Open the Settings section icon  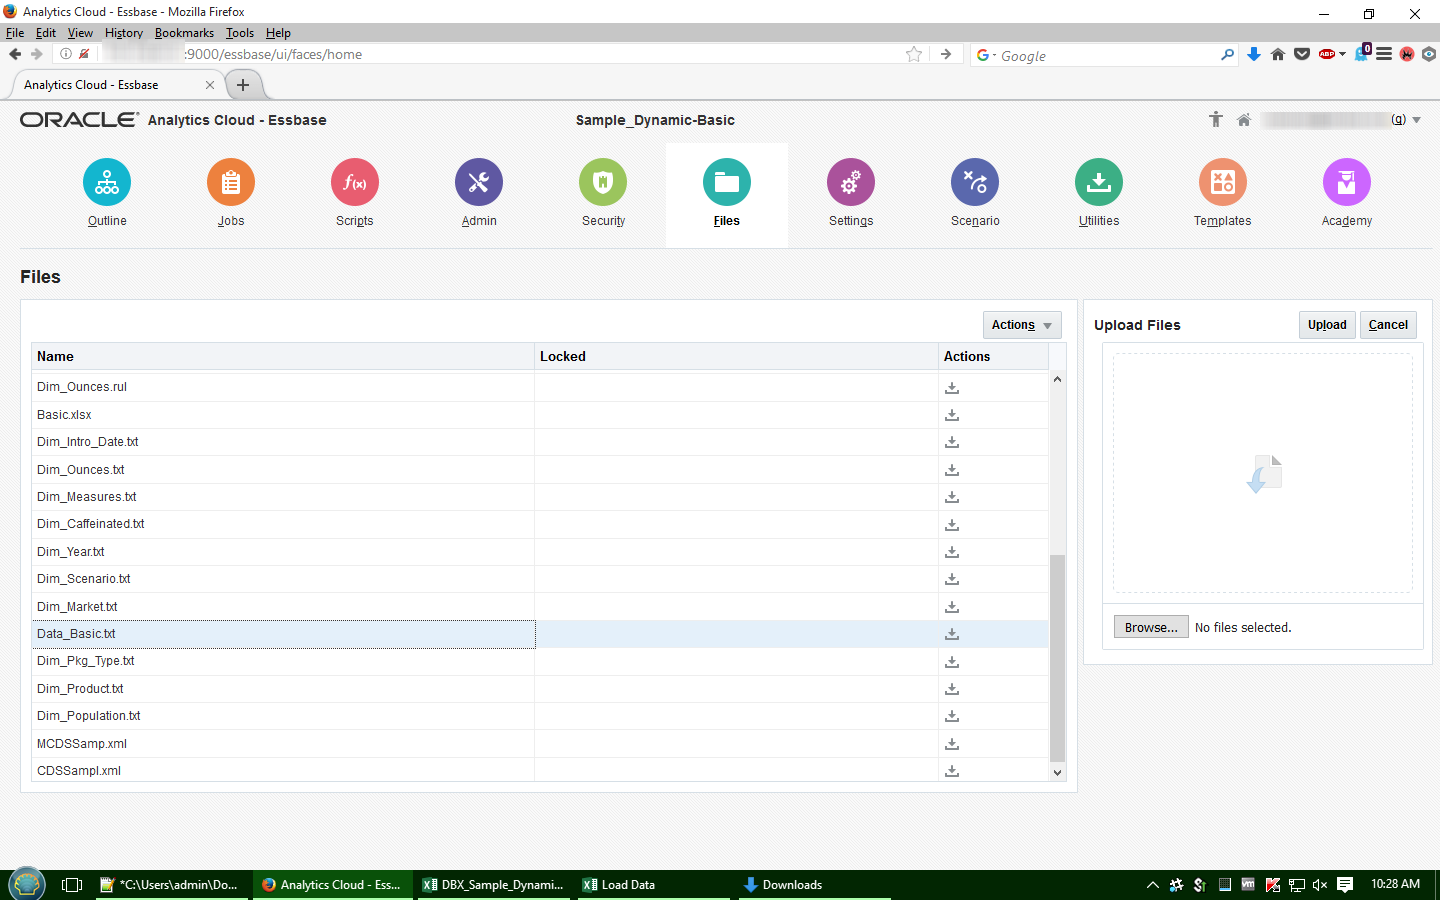coord(851,183)
